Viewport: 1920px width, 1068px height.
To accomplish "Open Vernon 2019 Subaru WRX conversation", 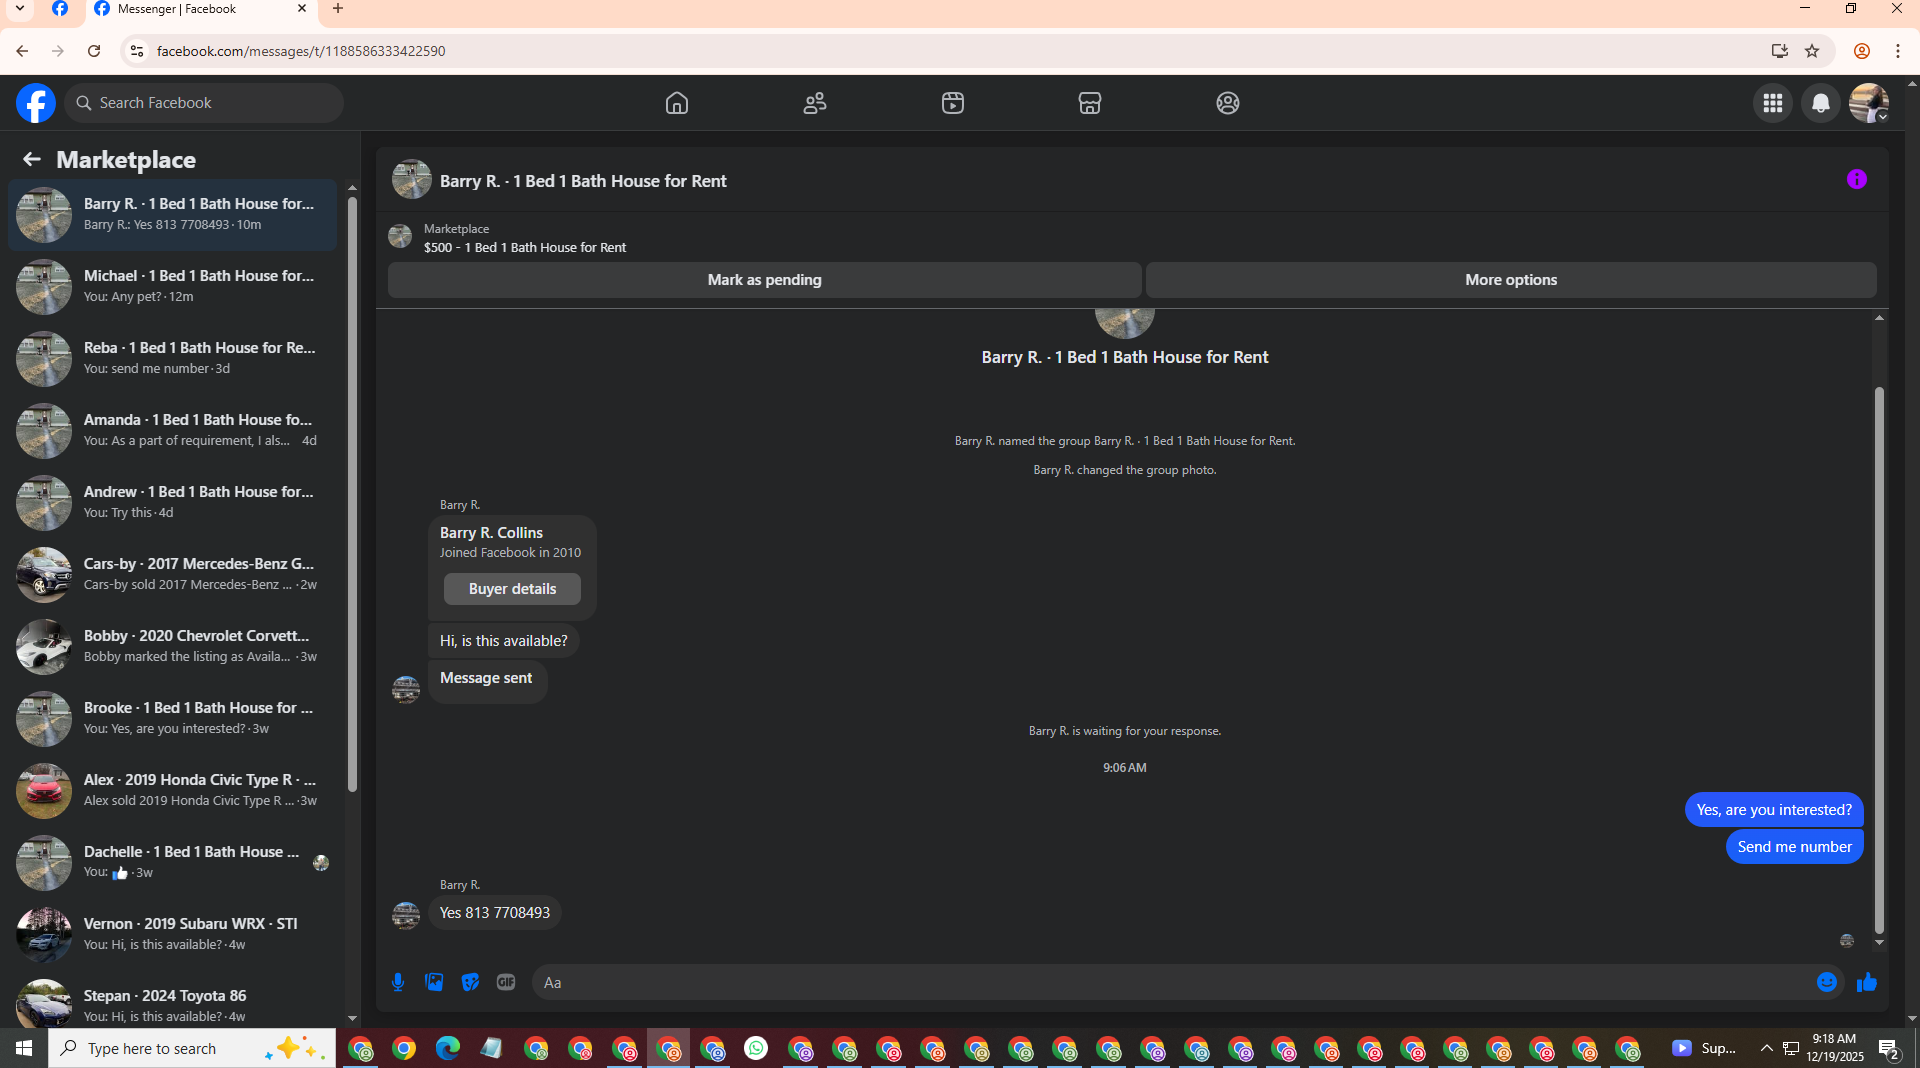I will click(x=172, y=935).
